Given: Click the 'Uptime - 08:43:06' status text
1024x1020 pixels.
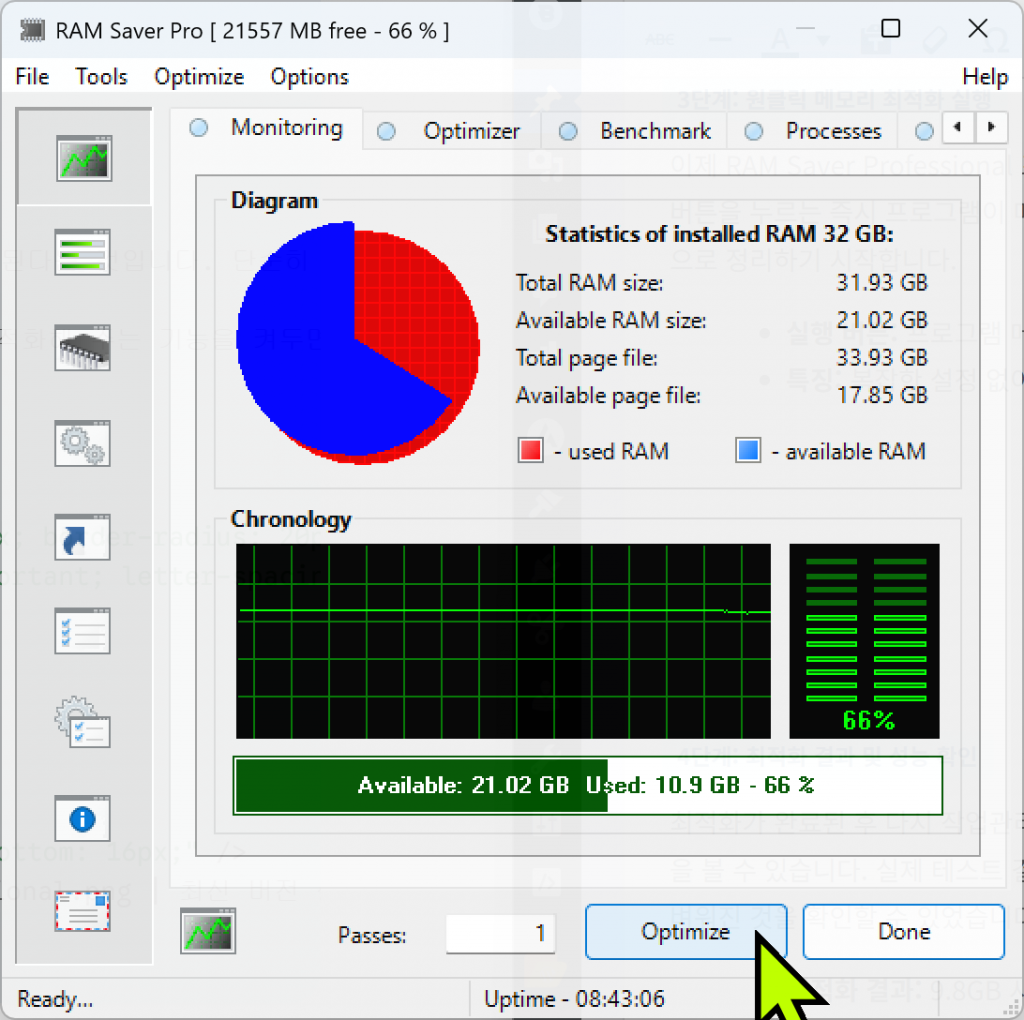Looking at the screenshot, I should [574, 998].
